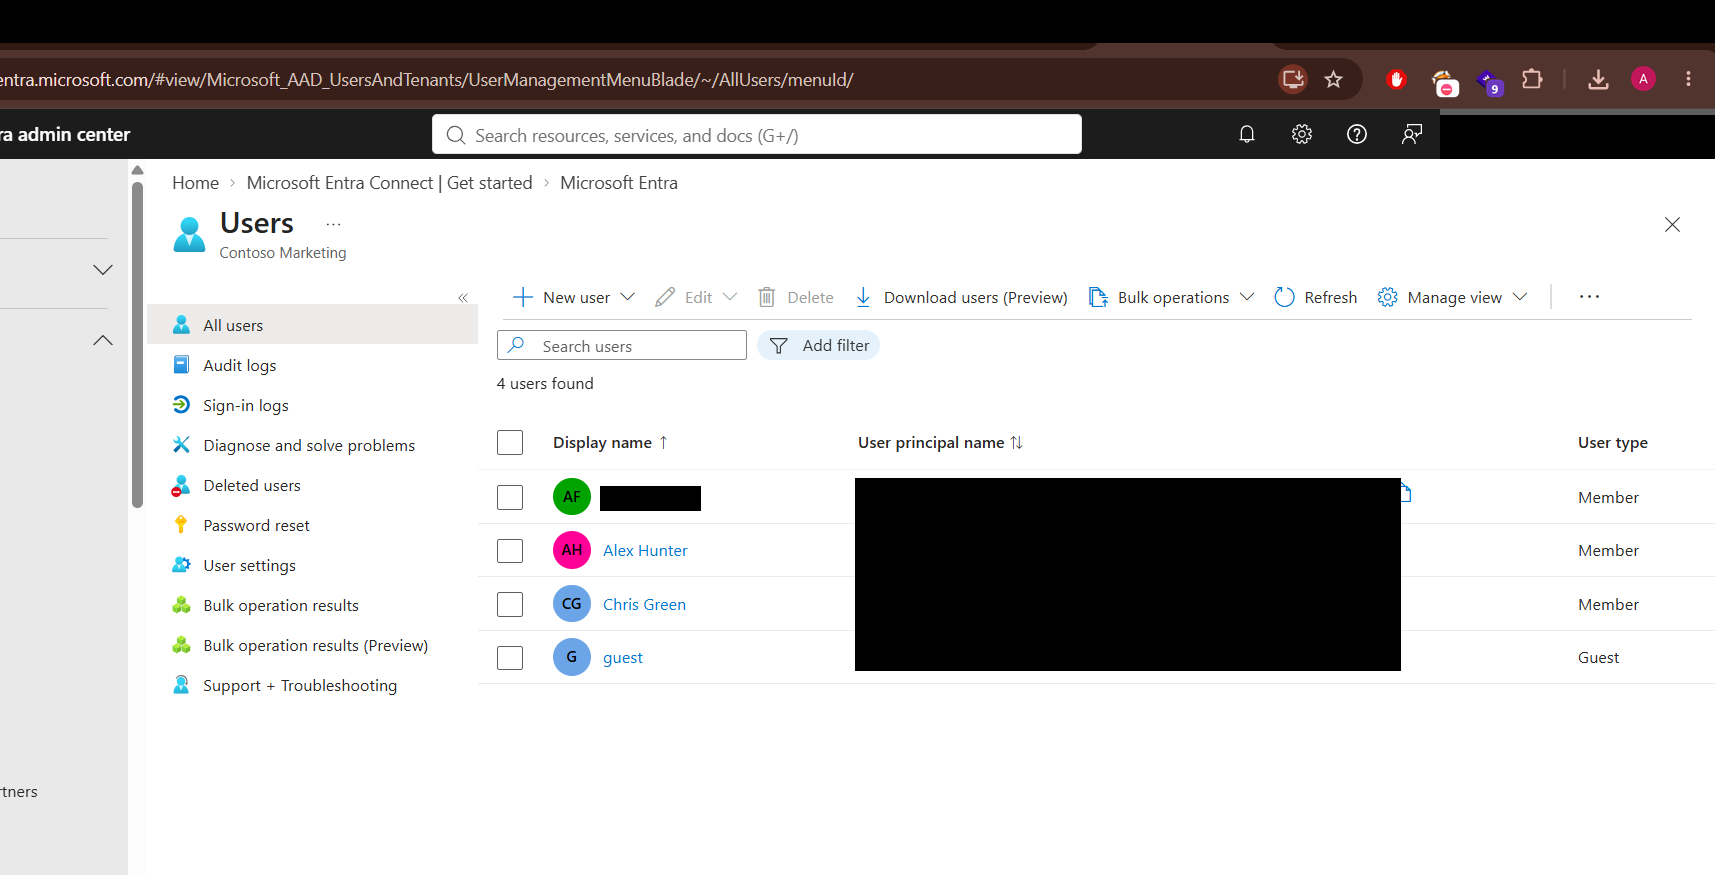The image size is (1715, 875).
Task: Sort by User principal name column
Action: click(x=940, y=443)
